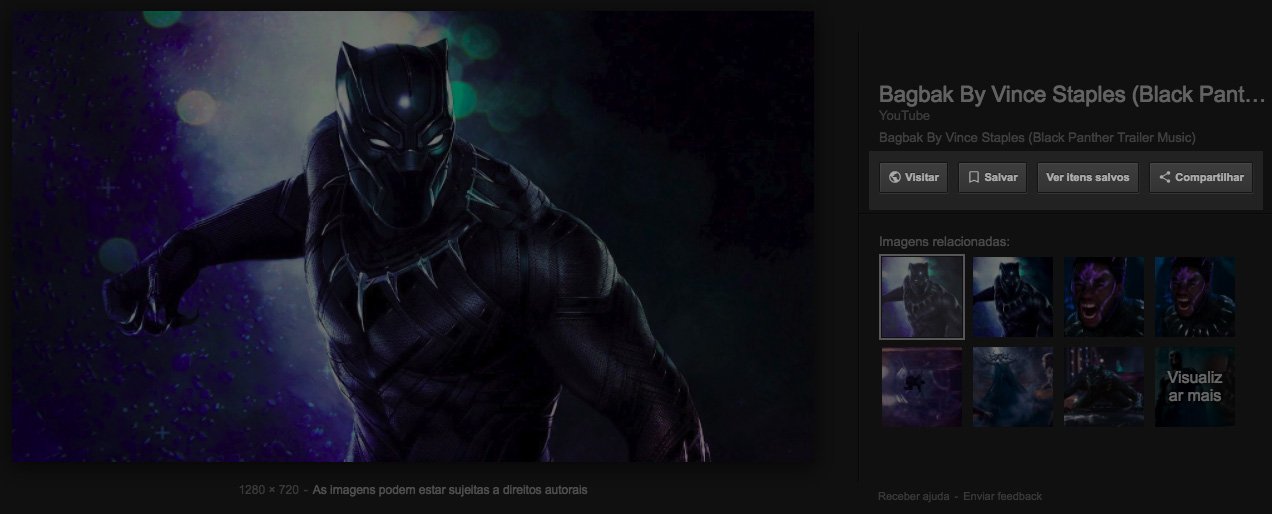Select the horned-helmet figure thumbnail

[x=1012, y=387]
